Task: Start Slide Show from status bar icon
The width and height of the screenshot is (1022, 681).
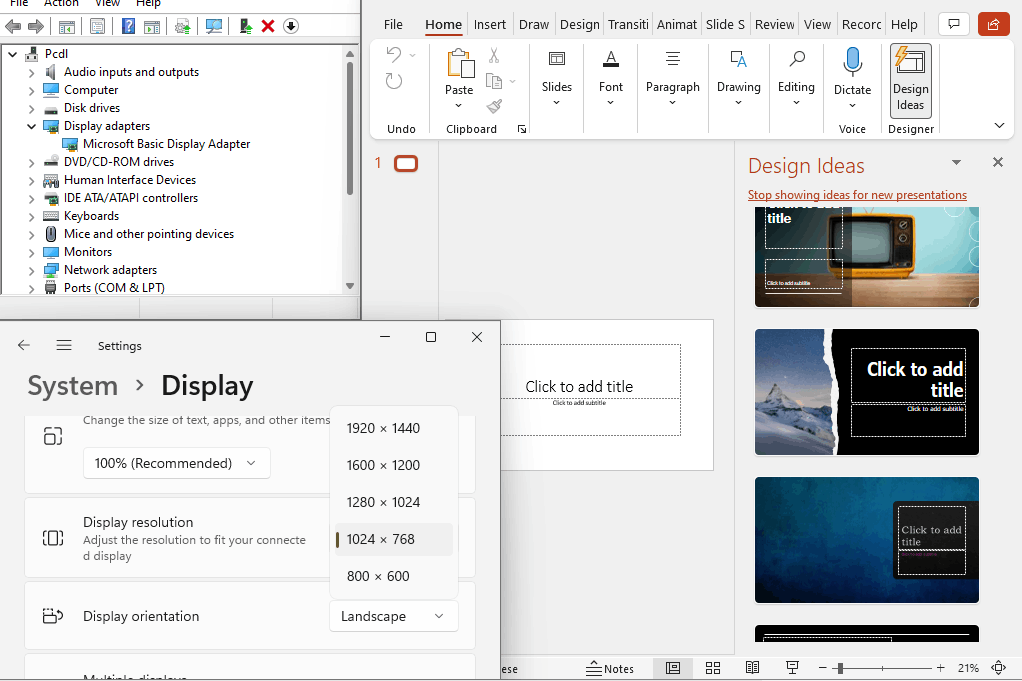Action: 792,668
